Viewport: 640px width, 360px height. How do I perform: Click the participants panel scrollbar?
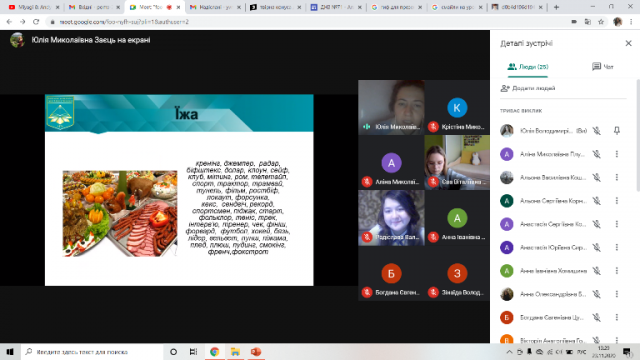[638, 135]
